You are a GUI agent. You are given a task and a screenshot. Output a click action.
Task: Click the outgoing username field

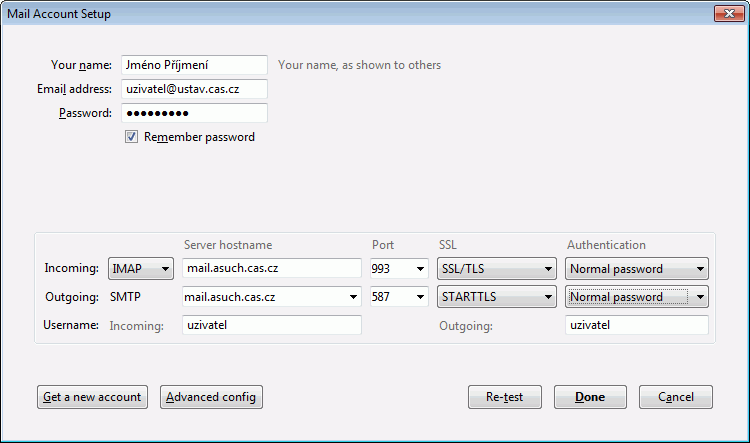coord(636,325)
